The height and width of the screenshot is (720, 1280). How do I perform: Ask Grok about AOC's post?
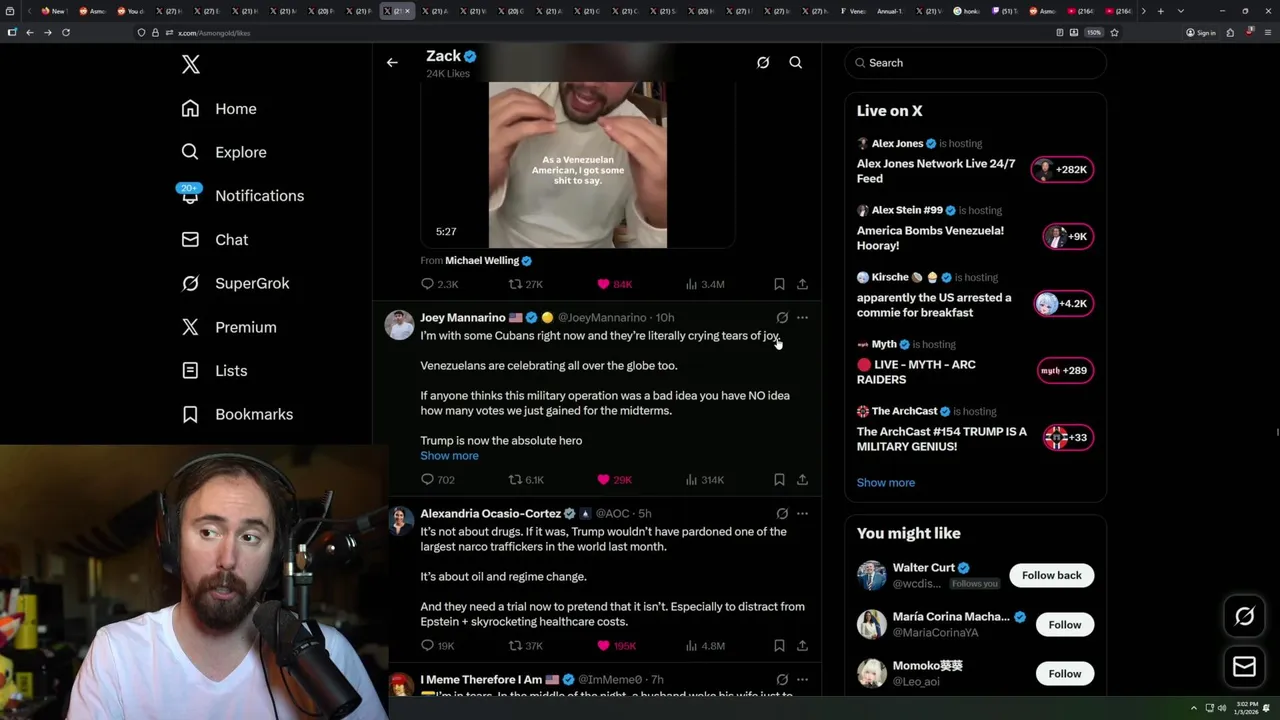click(x=782, y=514)
